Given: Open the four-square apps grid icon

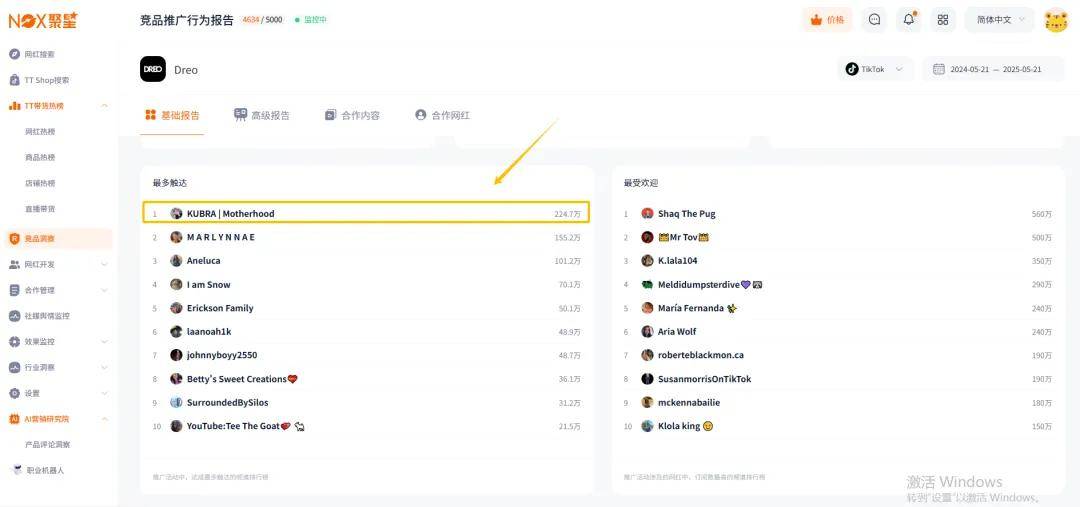Looking at the screenshot, I should pos(942,20).
